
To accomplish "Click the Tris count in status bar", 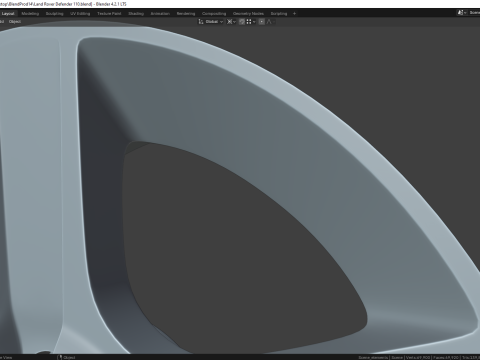I will [471, 357].
